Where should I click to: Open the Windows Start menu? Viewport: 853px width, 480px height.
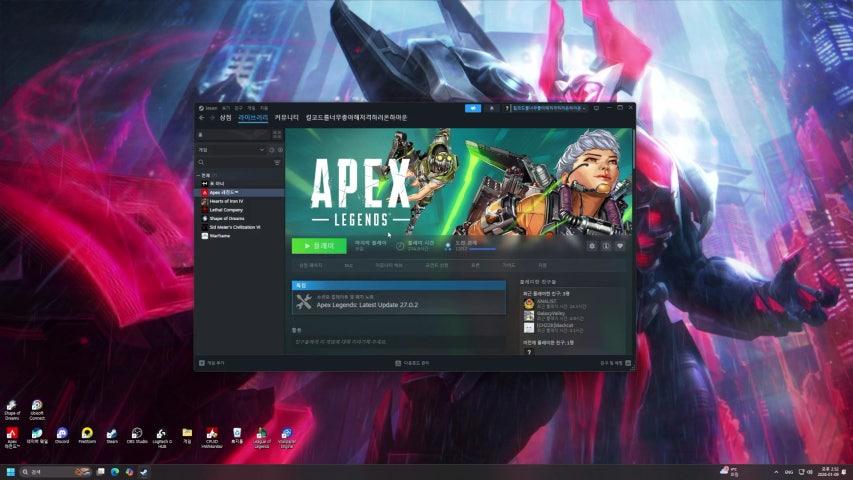click(x=10, y=472)
